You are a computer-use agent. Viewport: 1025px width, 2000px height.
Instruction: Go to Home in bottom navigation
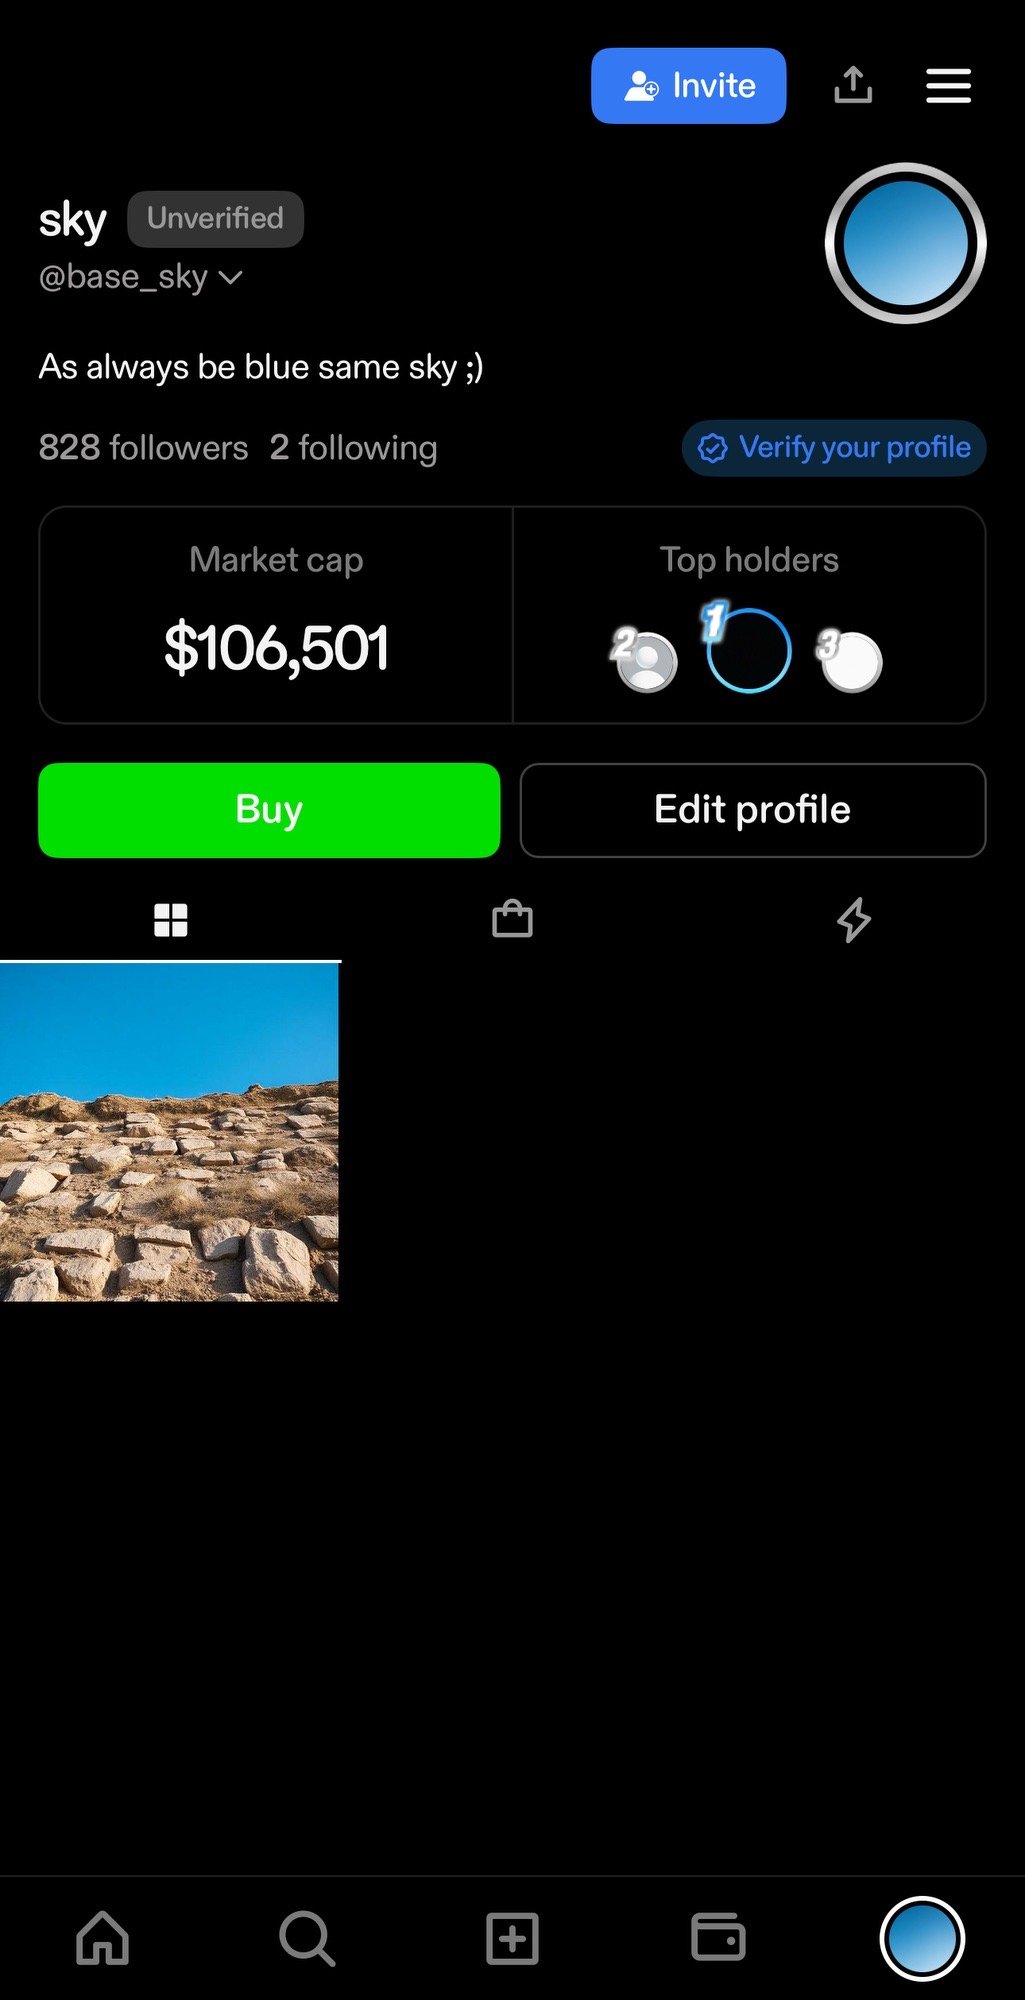point(103,1938)
